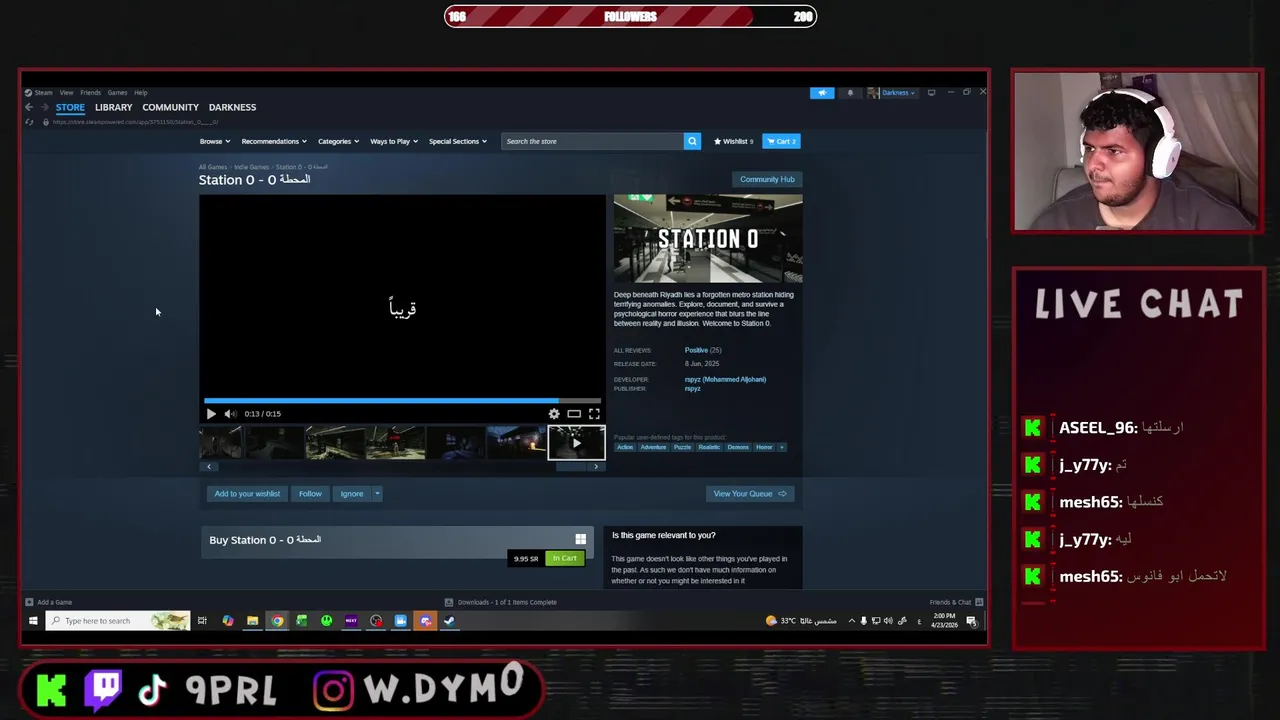Click the Action tag

(x=625, y=447)
